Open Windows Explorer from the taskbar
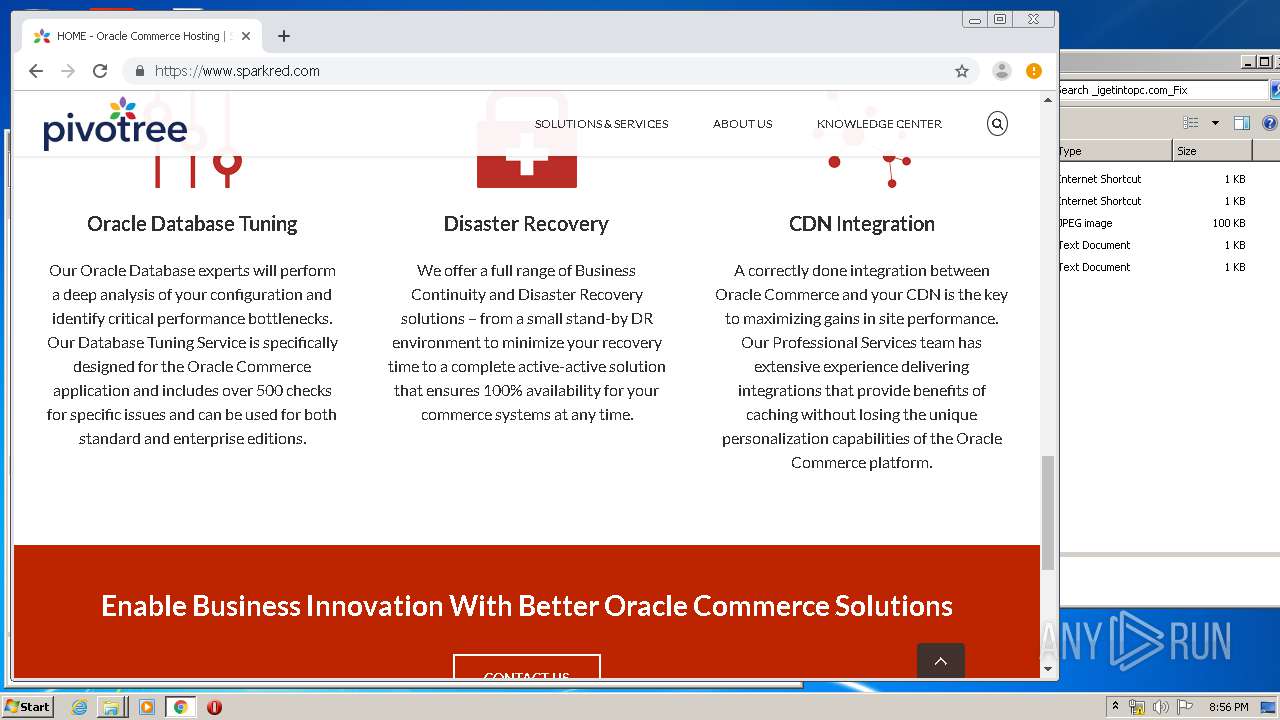The width and height of the screenshot is (1280, 720). 111,707
